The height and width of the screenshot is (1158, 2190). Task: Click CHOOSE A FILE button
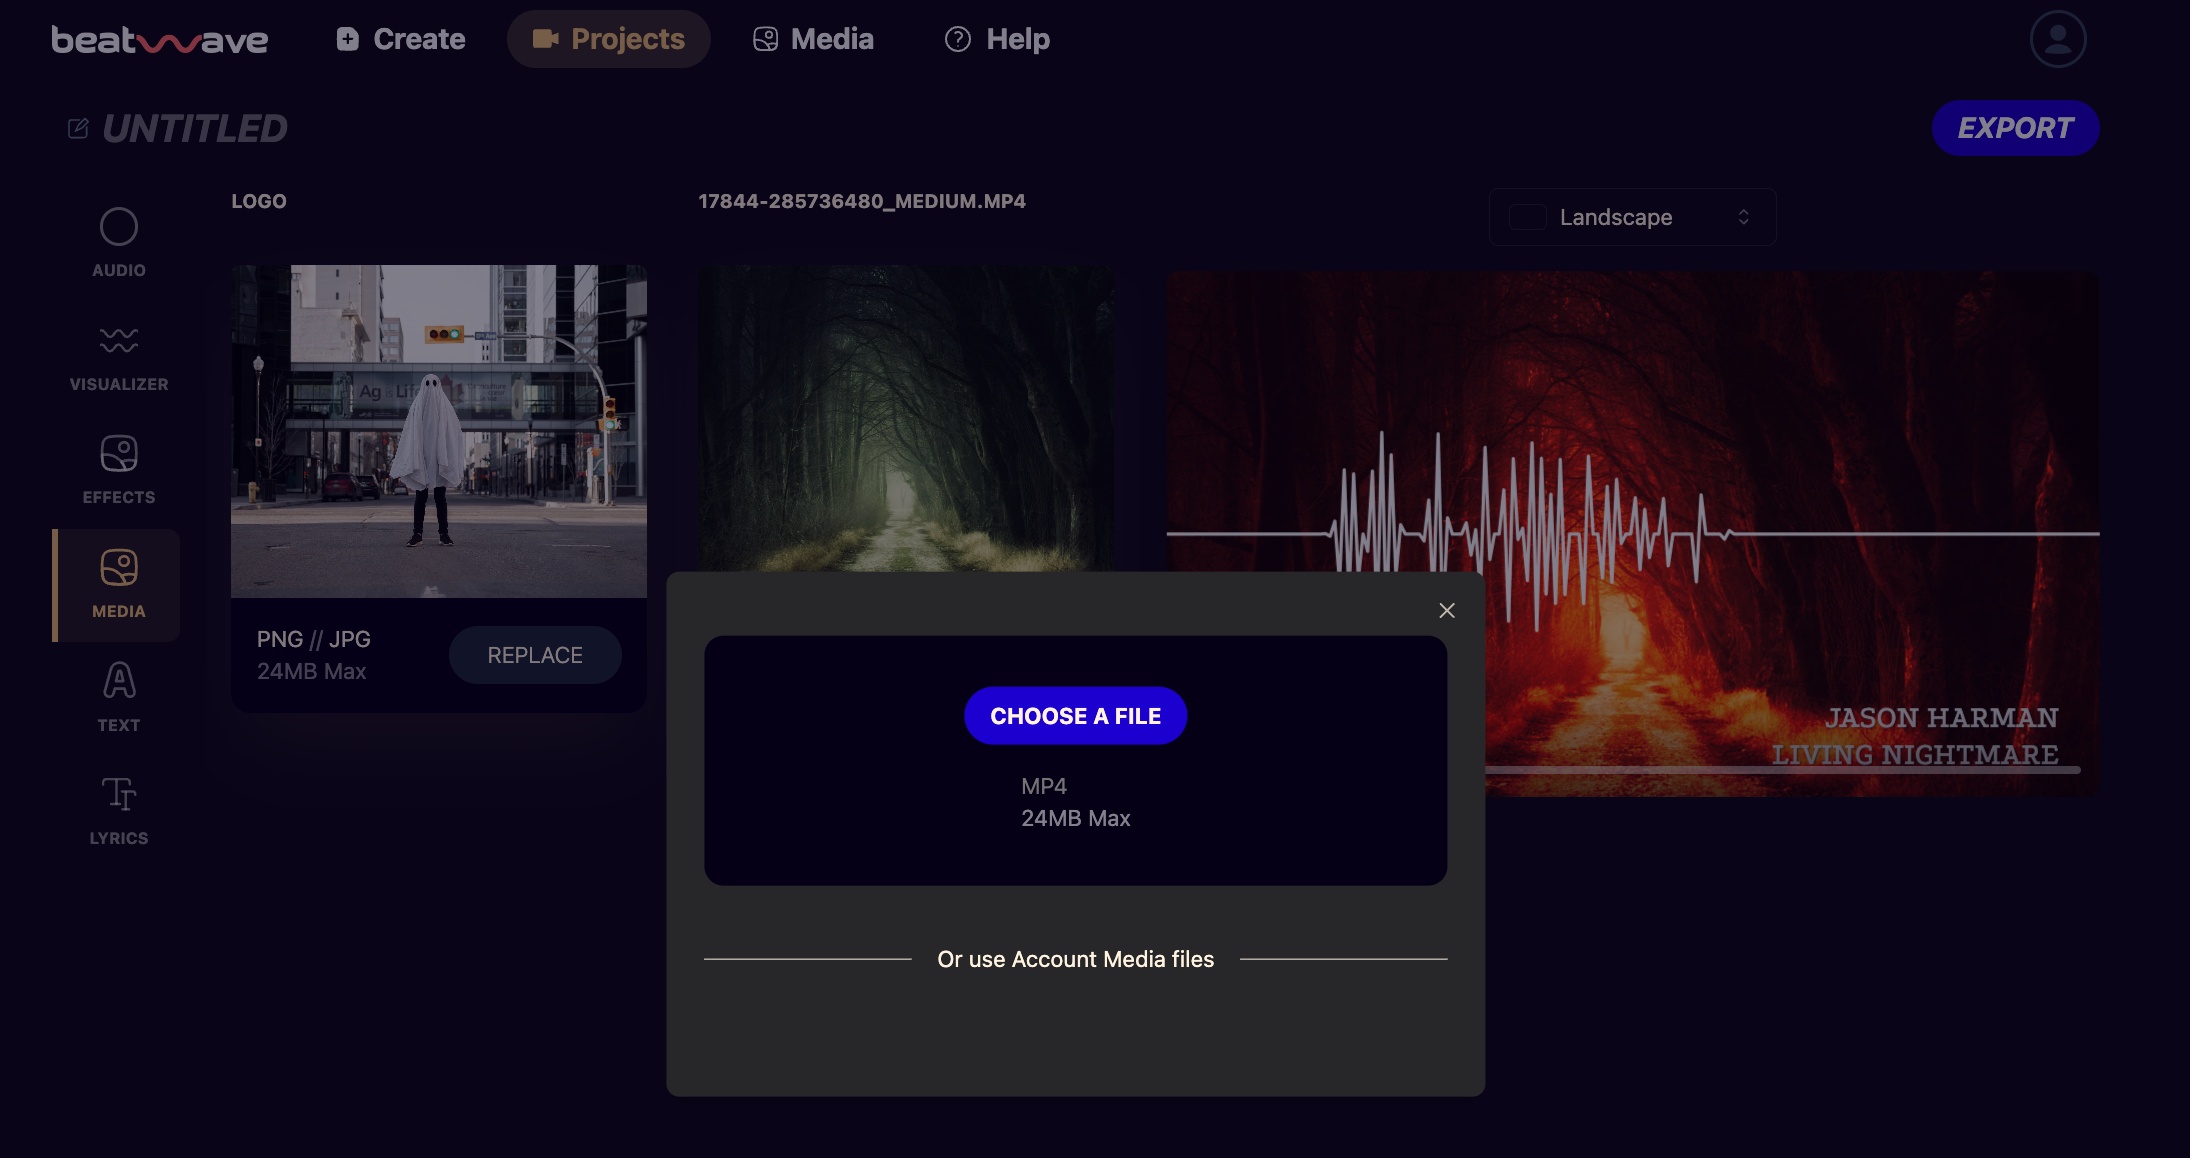coord(1075,716)
